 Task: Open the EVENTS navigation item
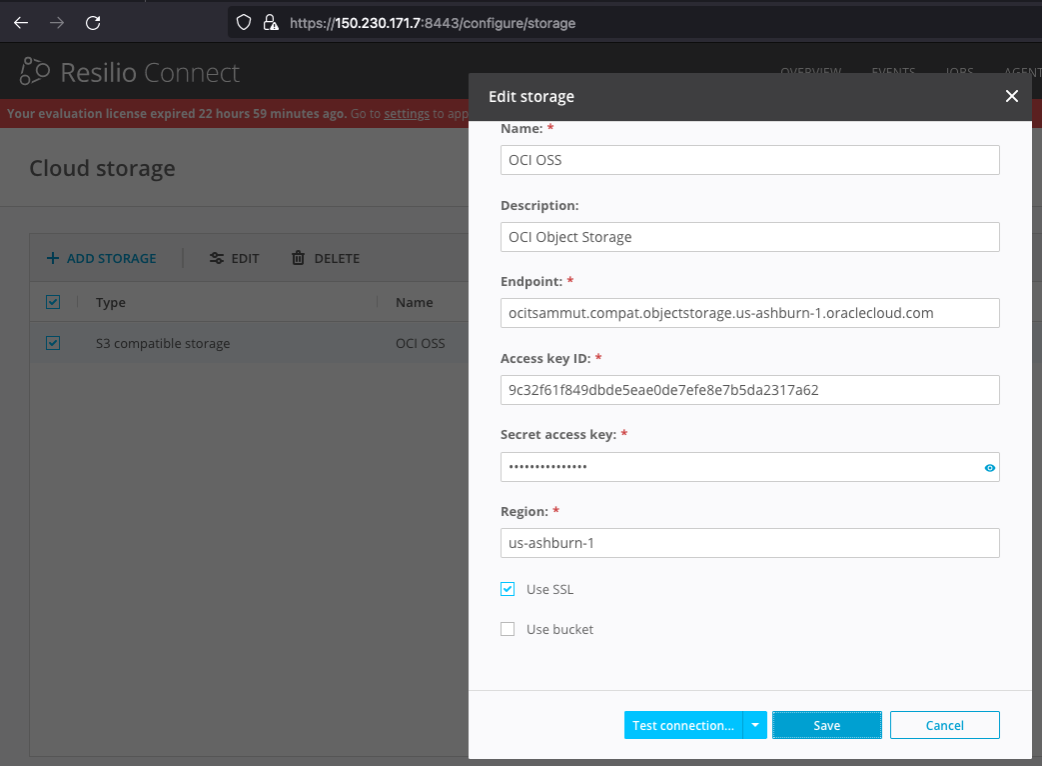click(x=893, y=73)
